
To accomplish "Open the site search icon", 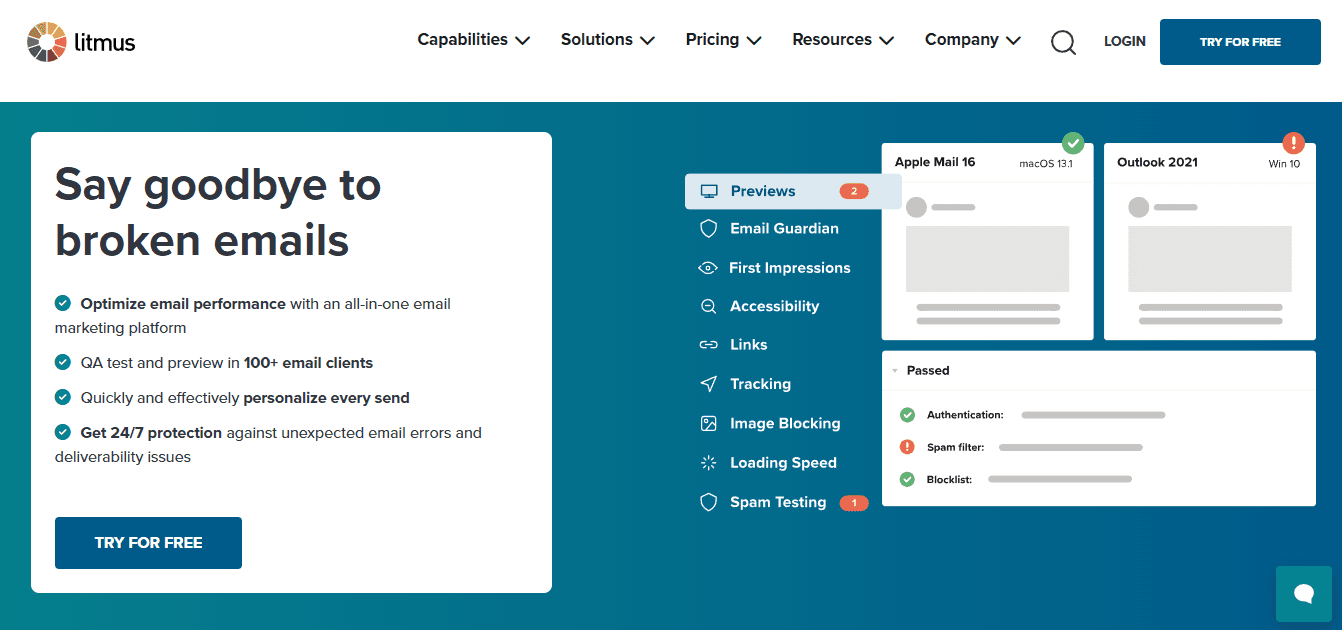I will [x=1063, y=42].
